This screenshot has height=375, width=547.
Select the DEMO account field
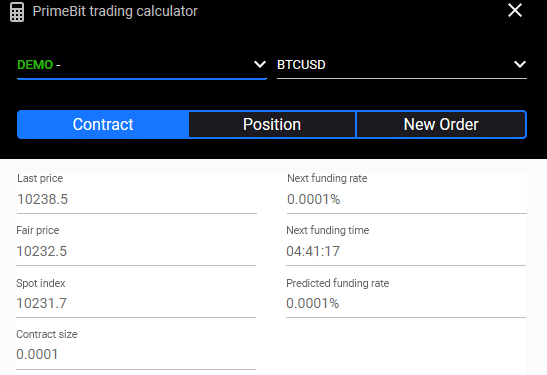pos(142,65)
